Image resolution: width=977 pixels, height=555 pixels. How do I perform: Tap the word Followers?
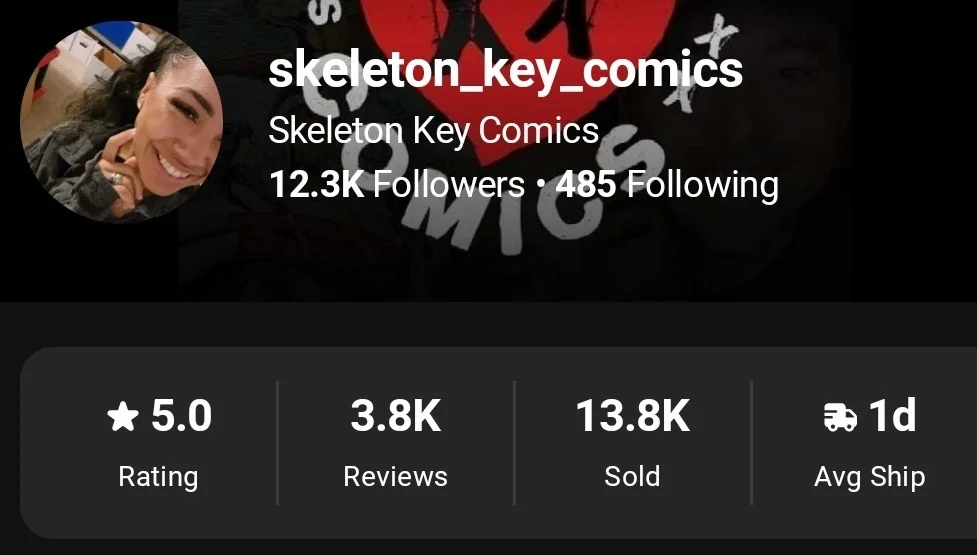(x=449, y=185)
